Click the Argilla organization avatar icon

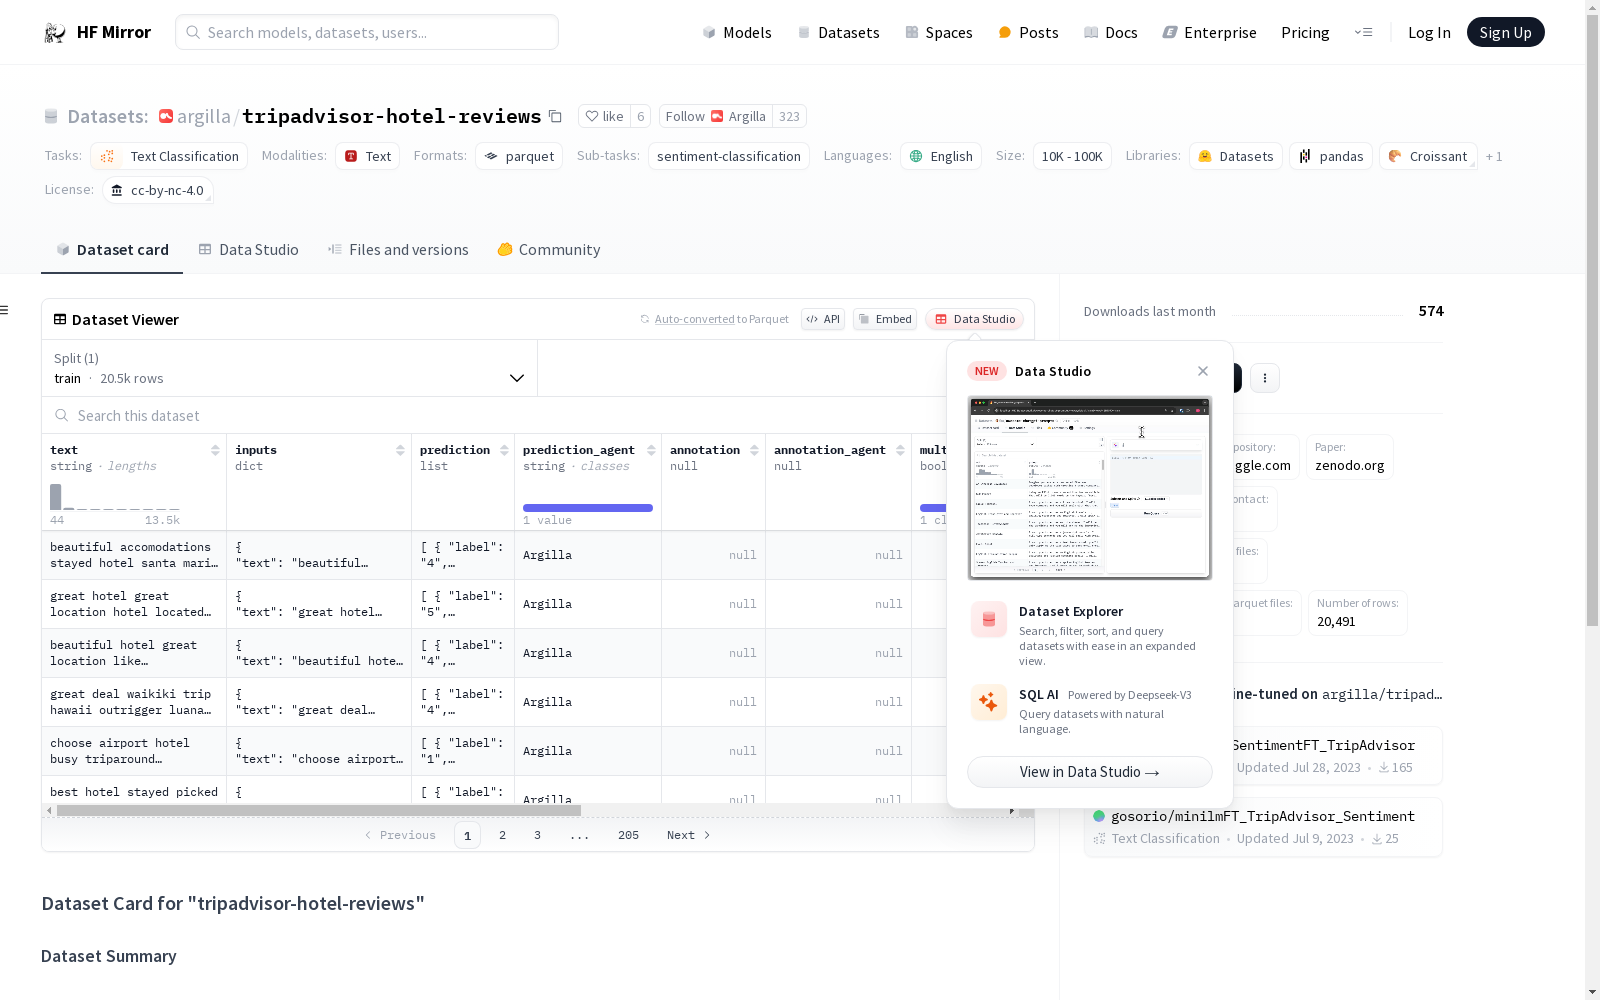tap(166, 117)
